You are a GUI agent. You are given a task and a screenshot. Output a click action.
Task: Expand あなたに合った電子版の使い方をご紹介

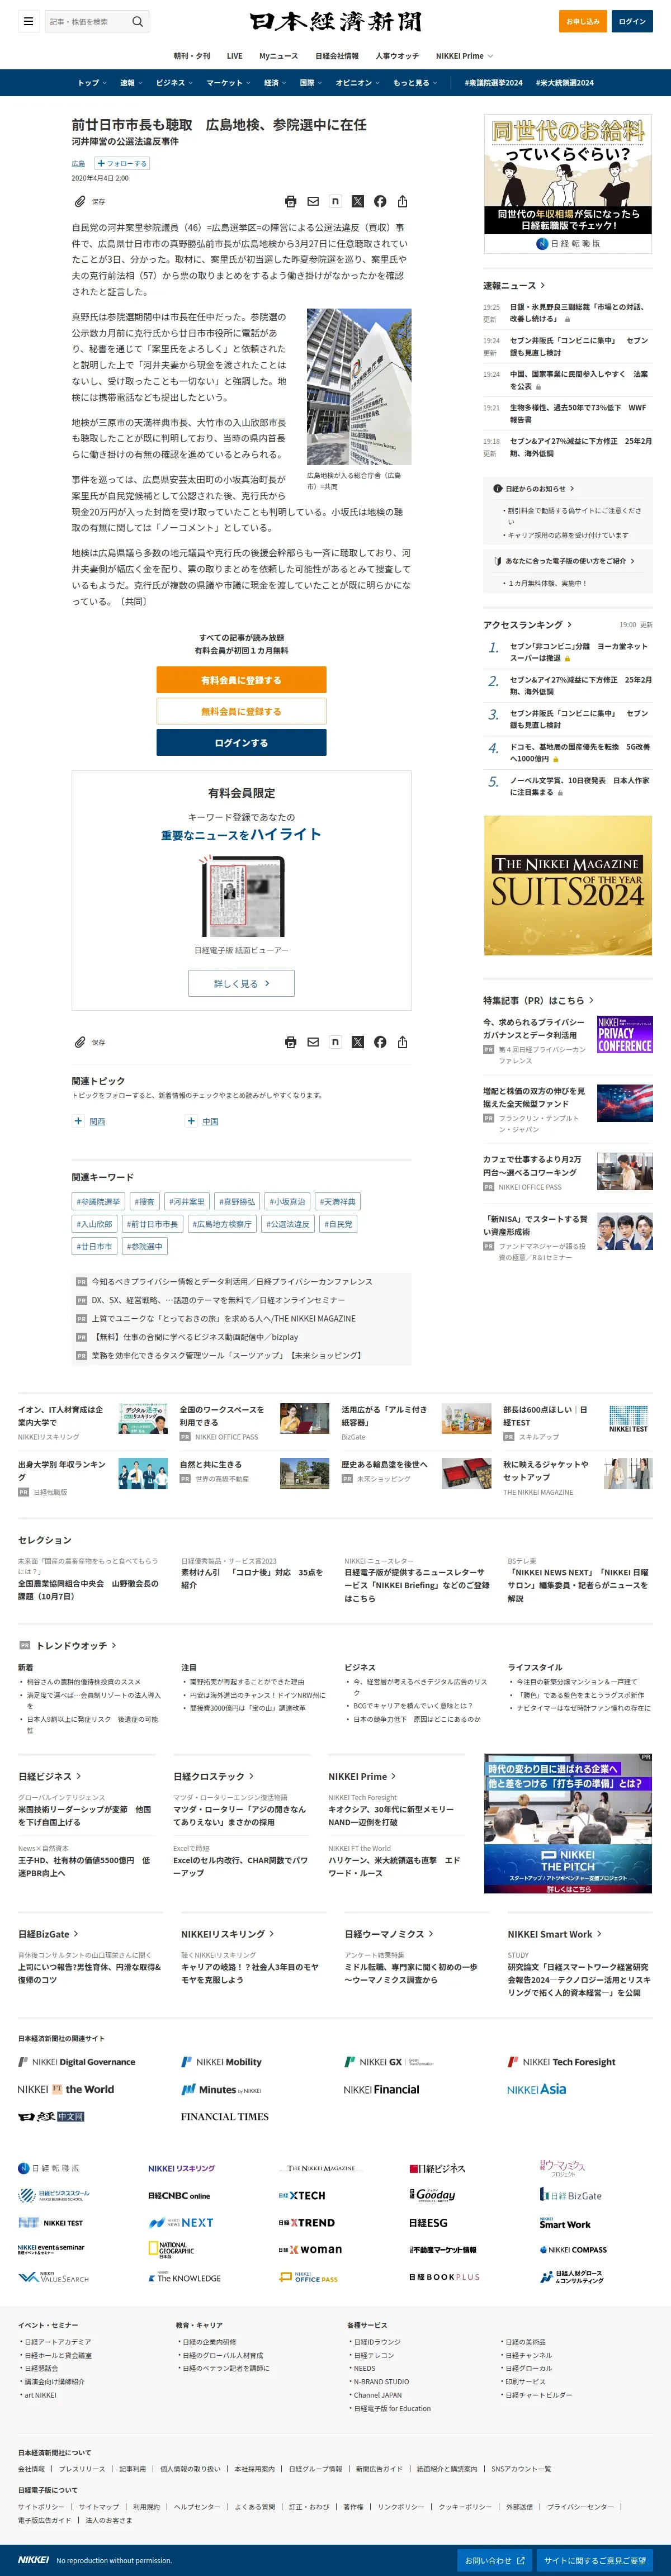click(x=564, y=561)
